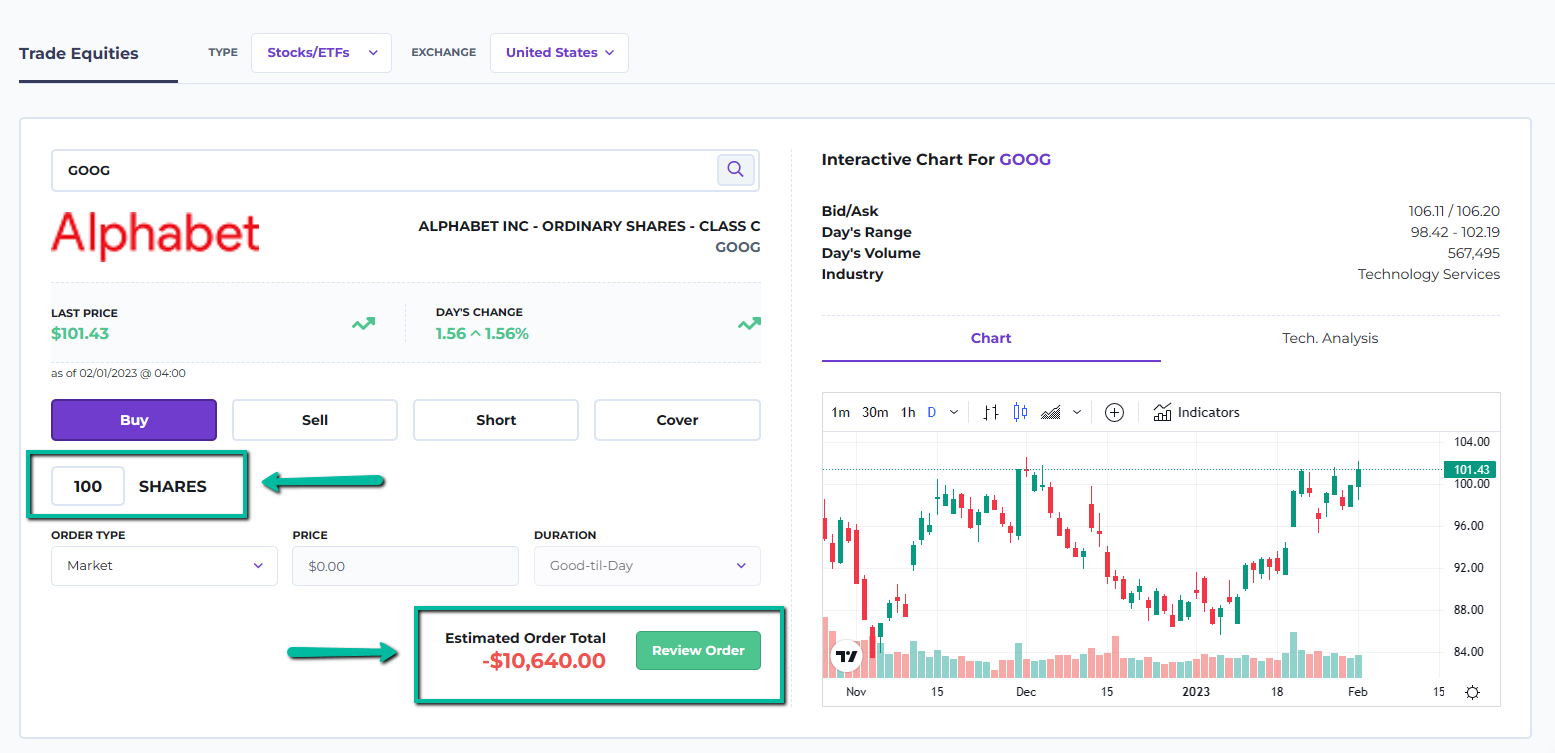Viewport: 1555px width, 753px height.
Task: Open the United States exchange dropdown
Action: point(559,53)
